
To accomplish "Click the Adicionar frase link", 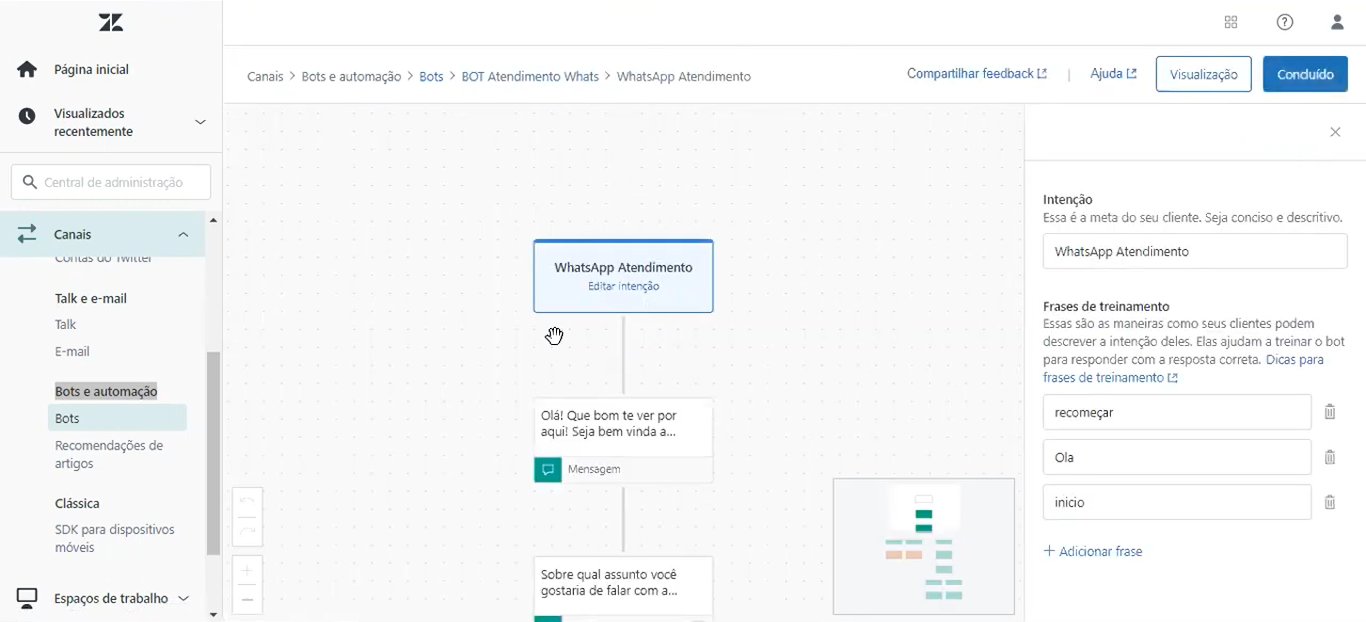I will 1093,551.
